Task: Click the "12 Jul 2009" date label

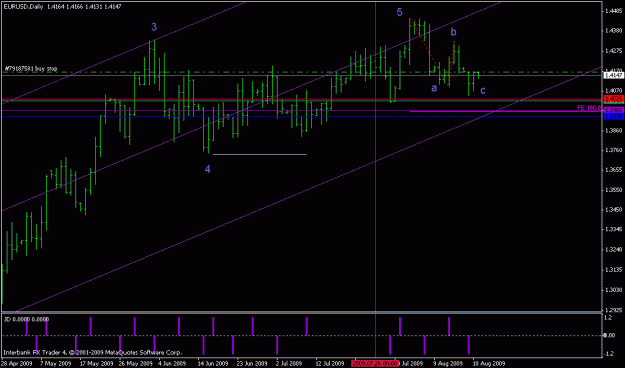Action: [x=330, y=364]
